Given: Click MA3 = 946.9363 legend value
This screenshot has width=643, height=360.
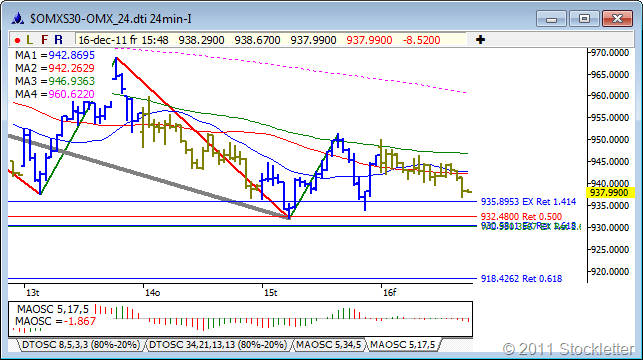Looking at the screenshot, I should point(71,81).
